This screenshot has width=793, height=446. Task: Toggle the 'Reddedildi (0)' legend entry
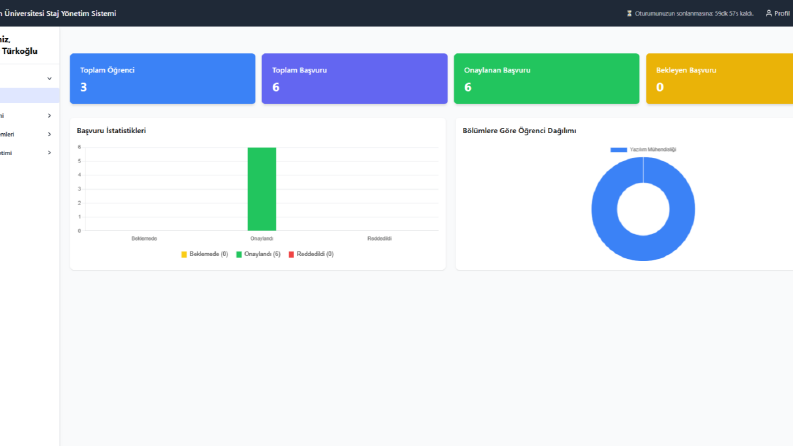click(311, 254)
